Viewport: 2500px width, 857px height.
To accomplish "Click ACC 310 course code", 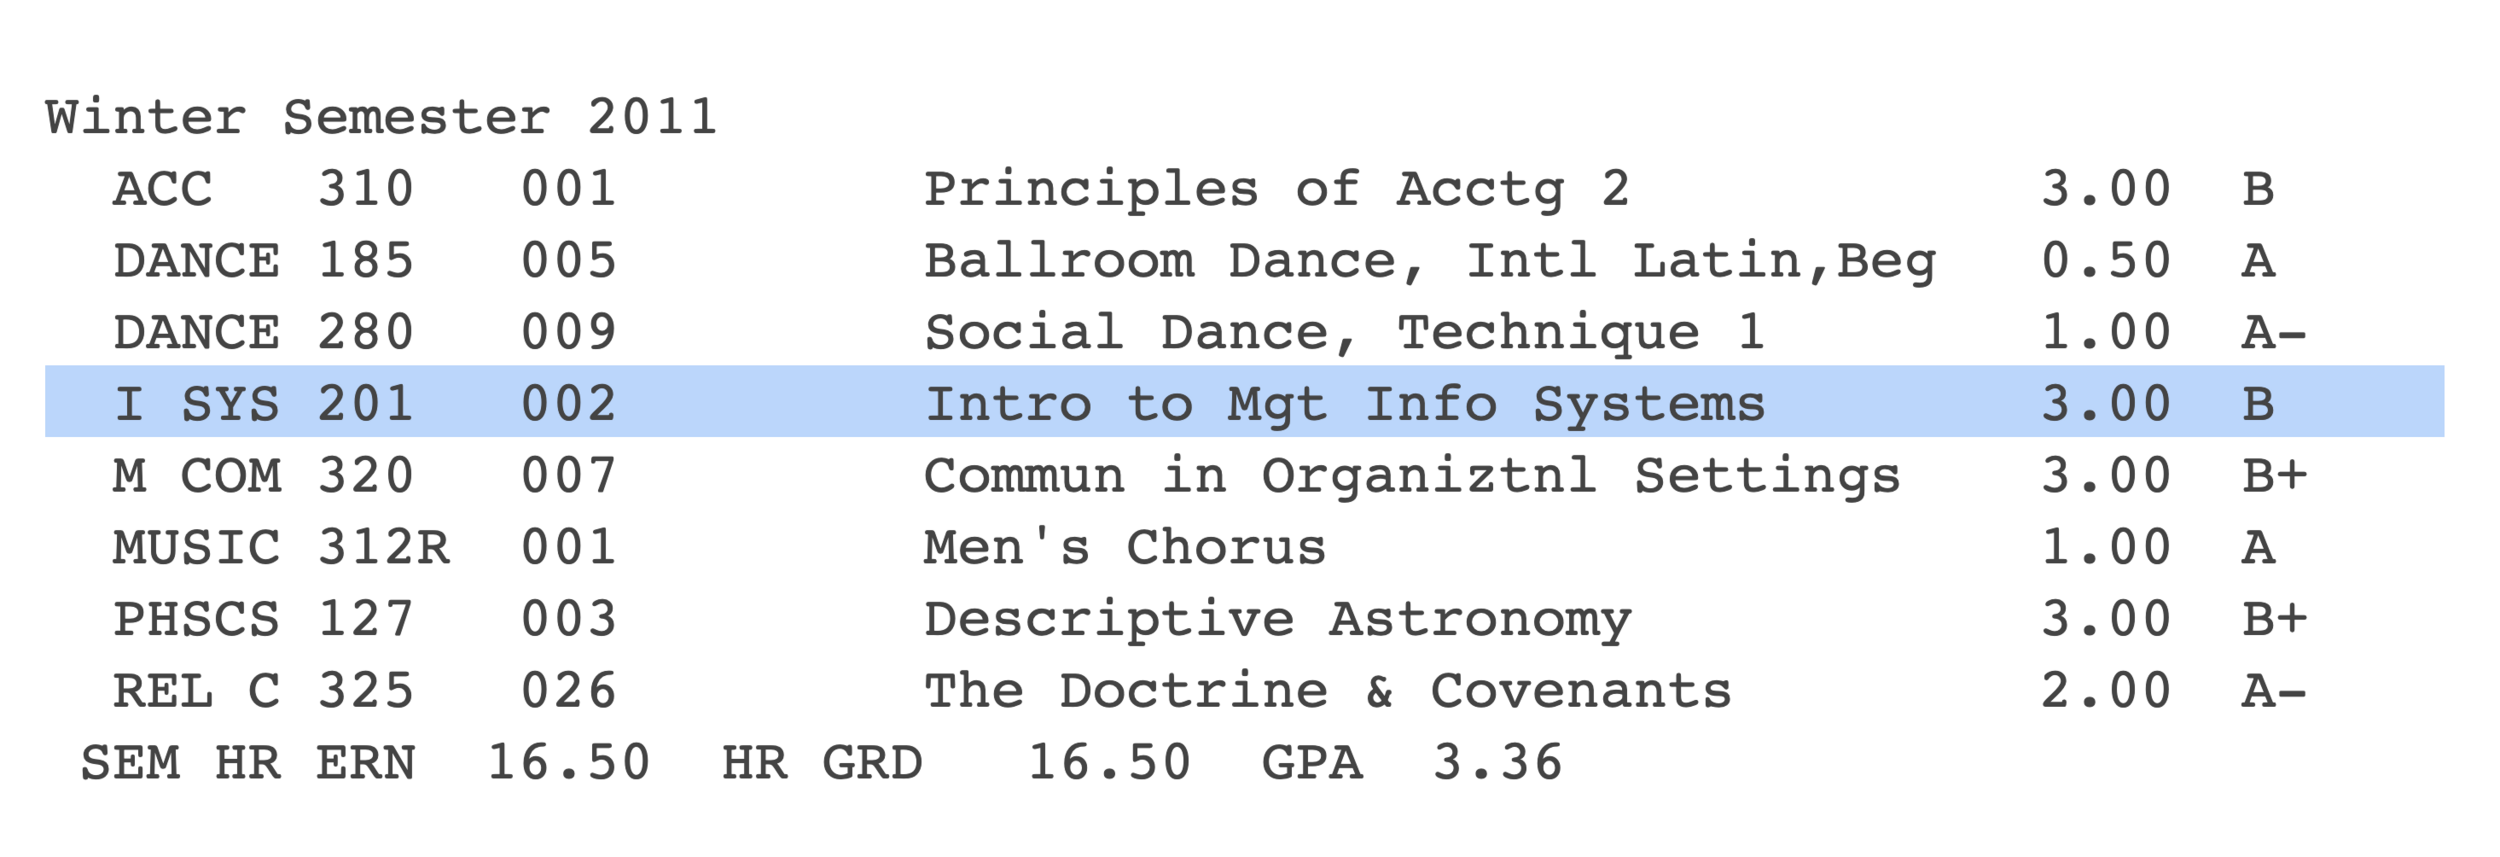I will click(x=263, y=190).
